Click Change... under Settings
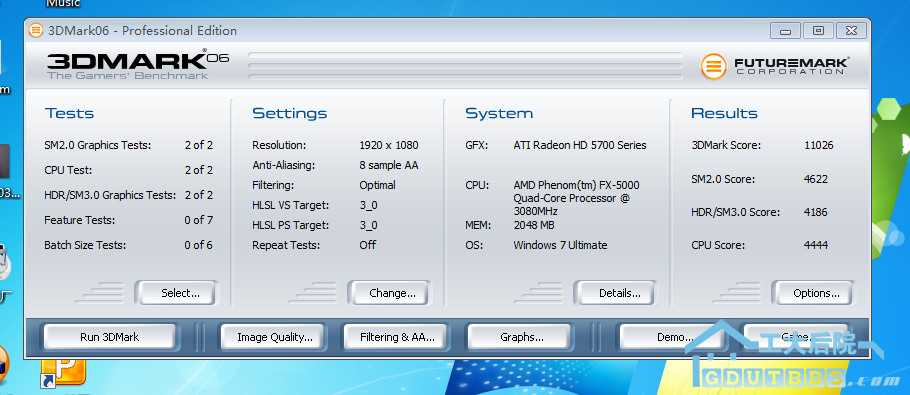 coord(389,293)
